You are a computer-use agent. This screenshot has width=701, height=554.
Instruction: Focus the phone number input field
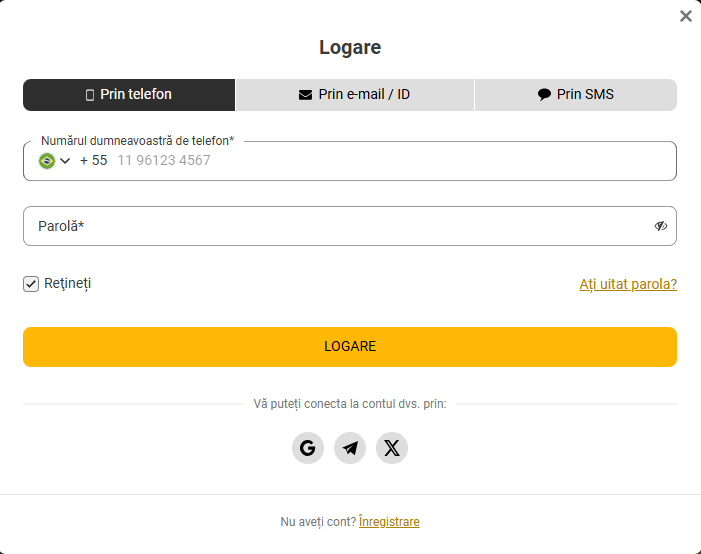coord(380,161)
